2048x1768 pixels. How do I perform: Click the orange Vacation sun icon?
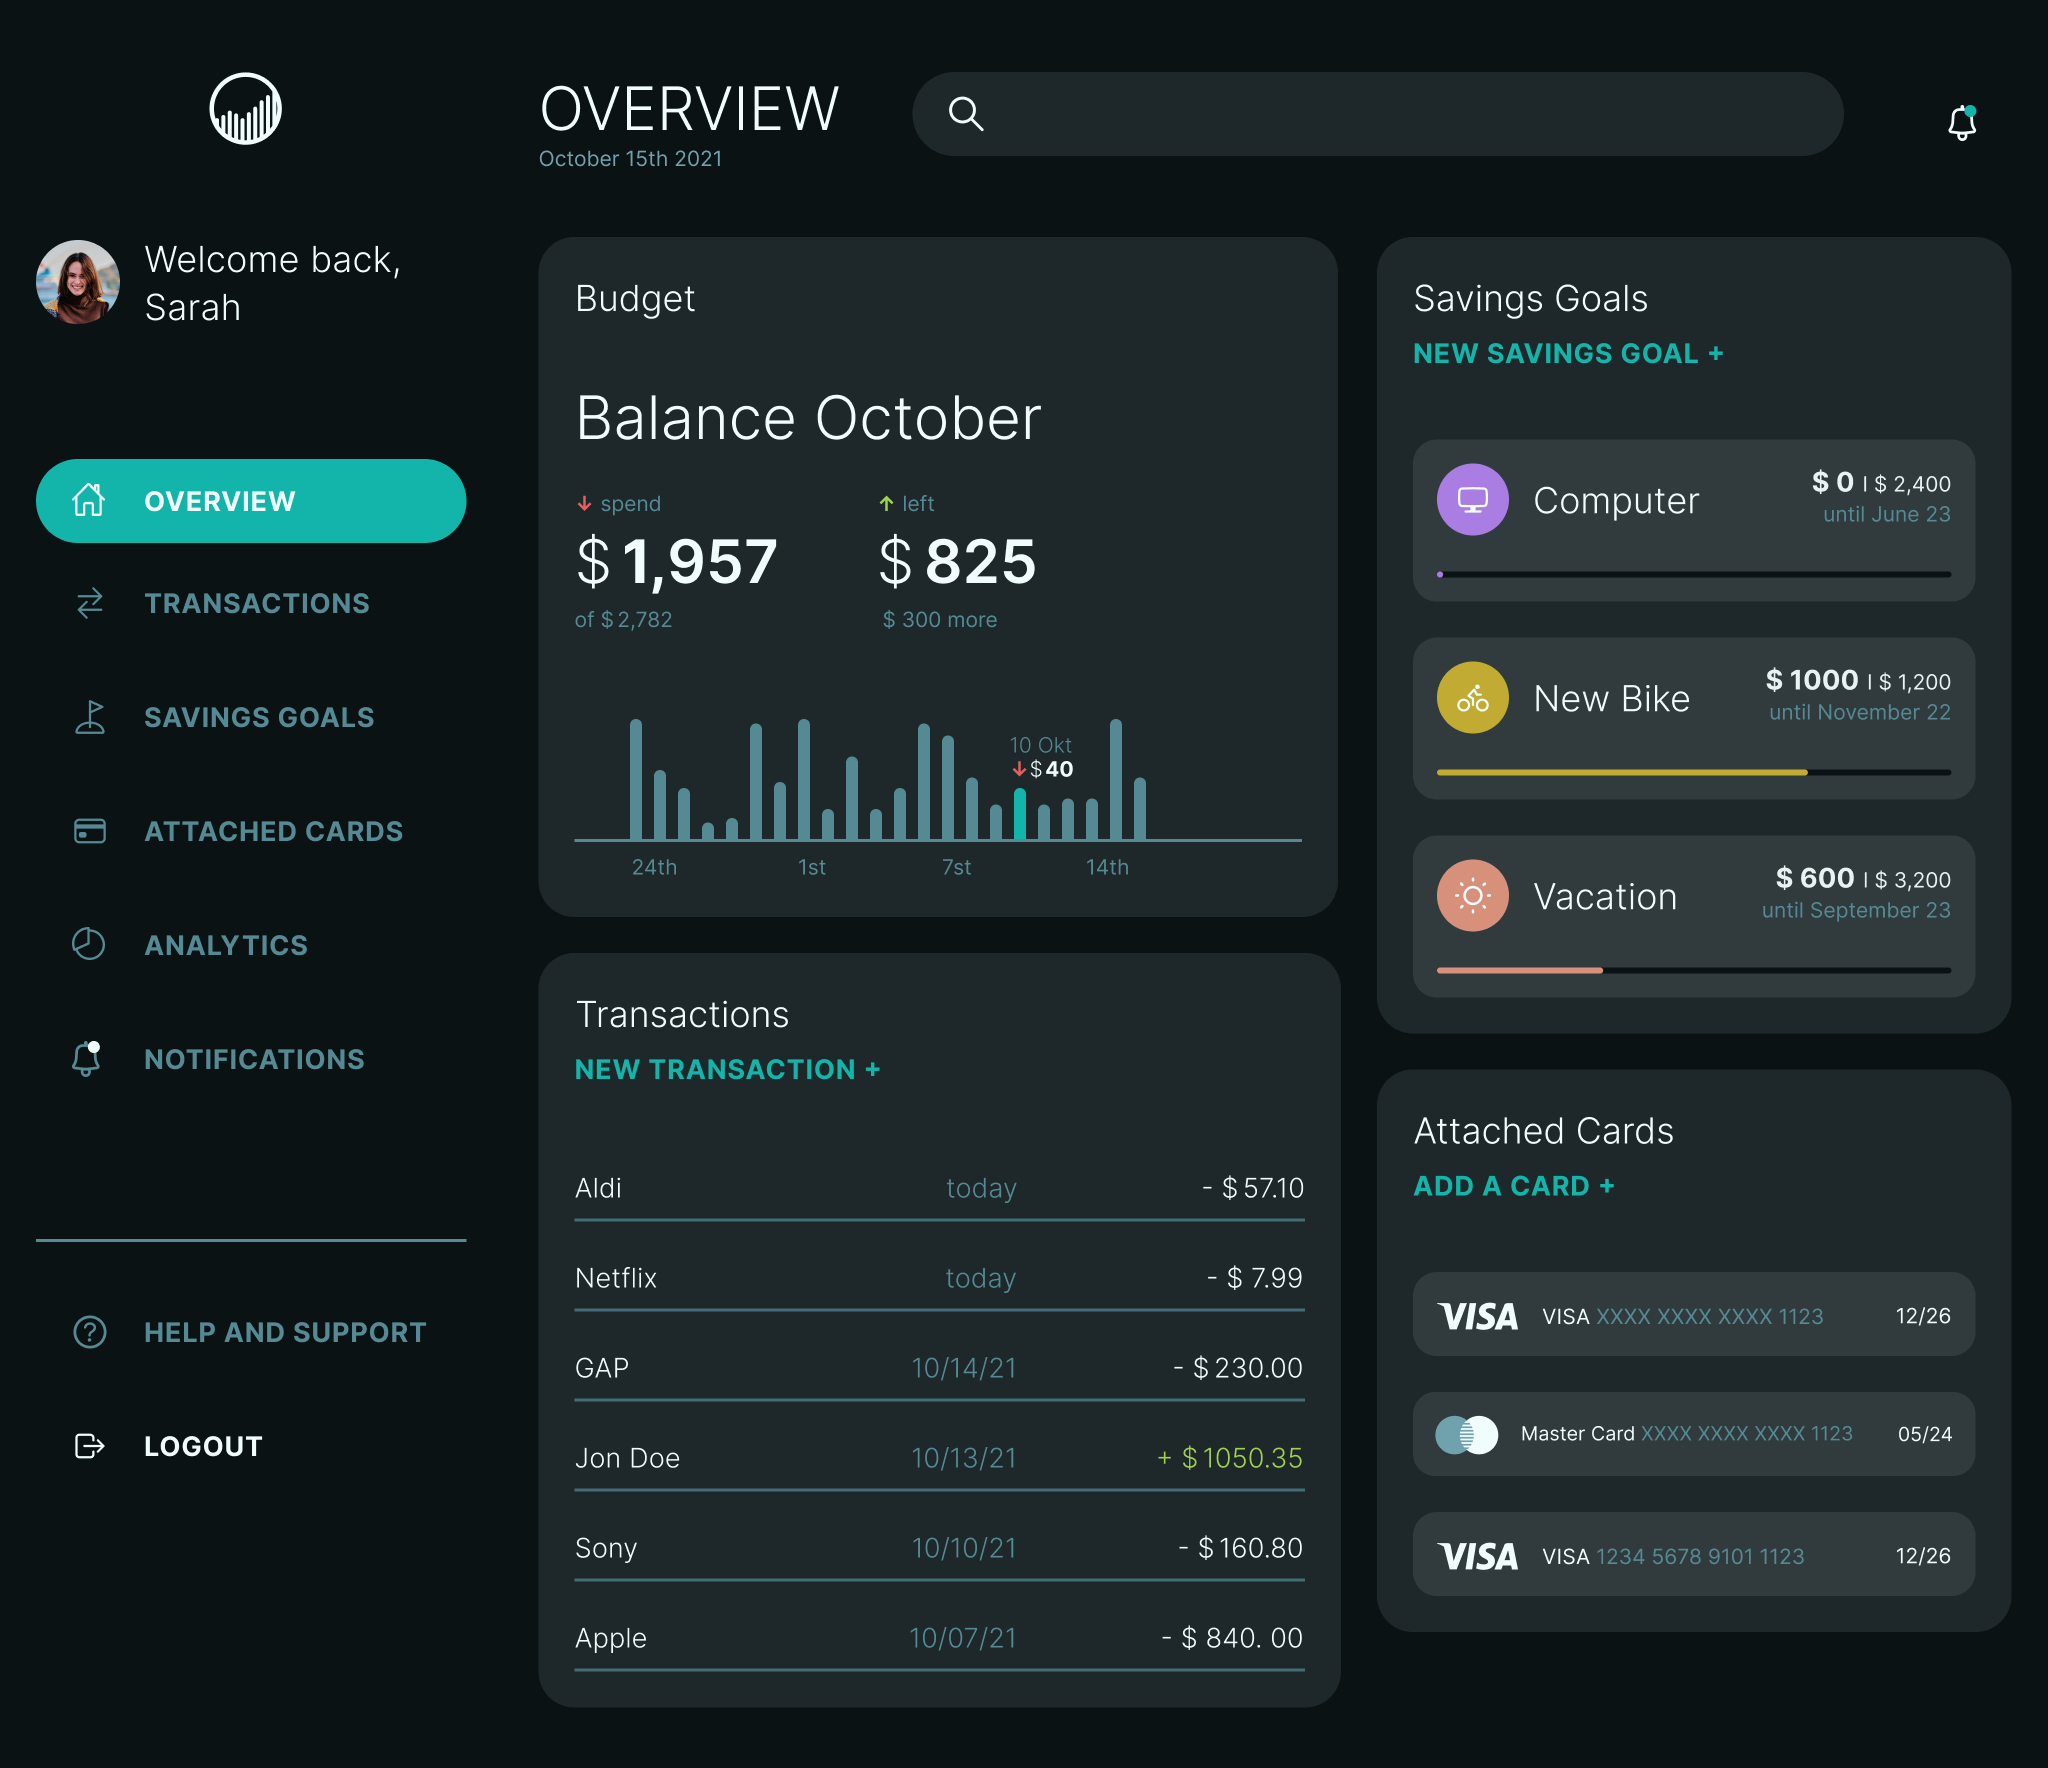[x=1472, y=895]
